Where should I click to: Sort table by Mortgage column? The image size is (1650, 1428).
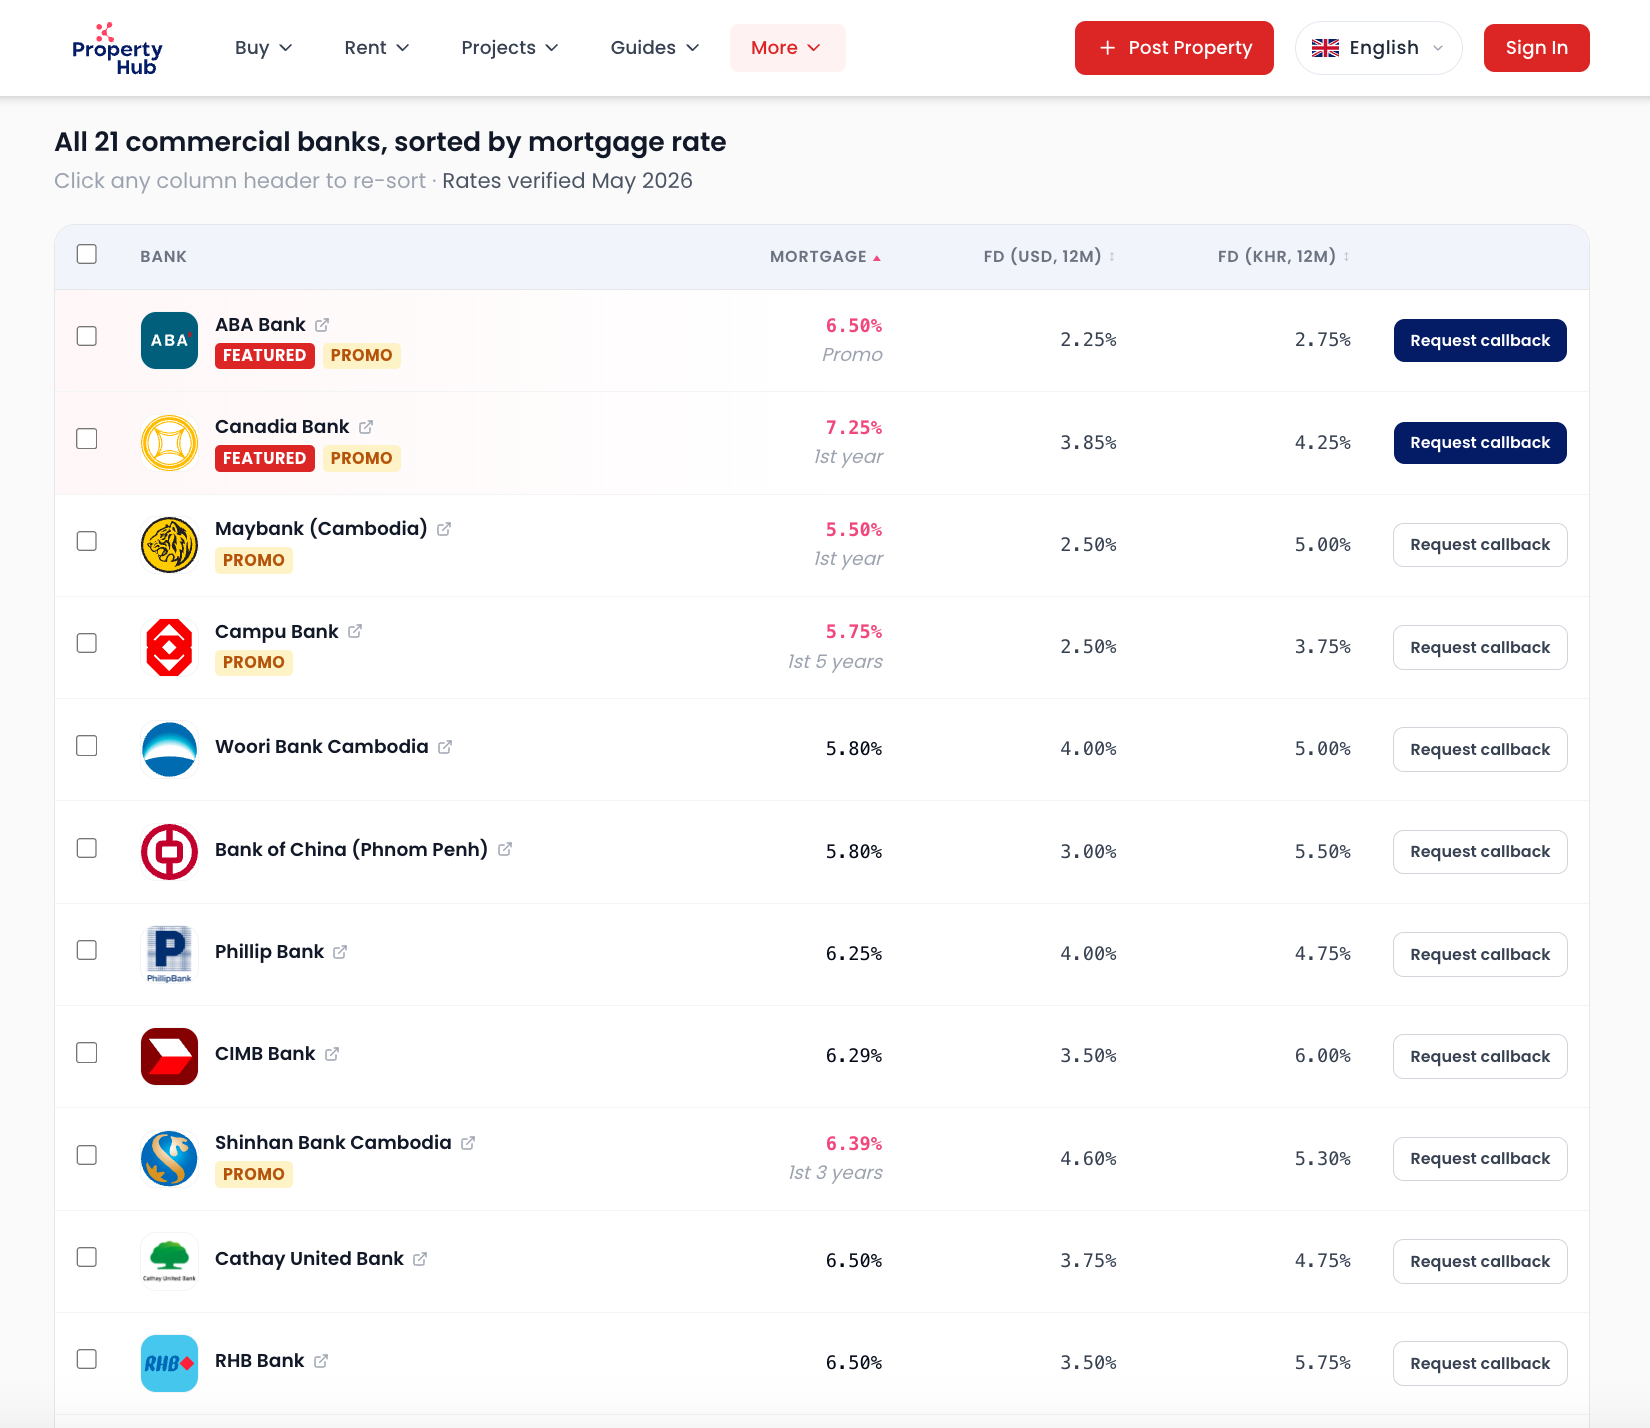click(x=825, y=257)
